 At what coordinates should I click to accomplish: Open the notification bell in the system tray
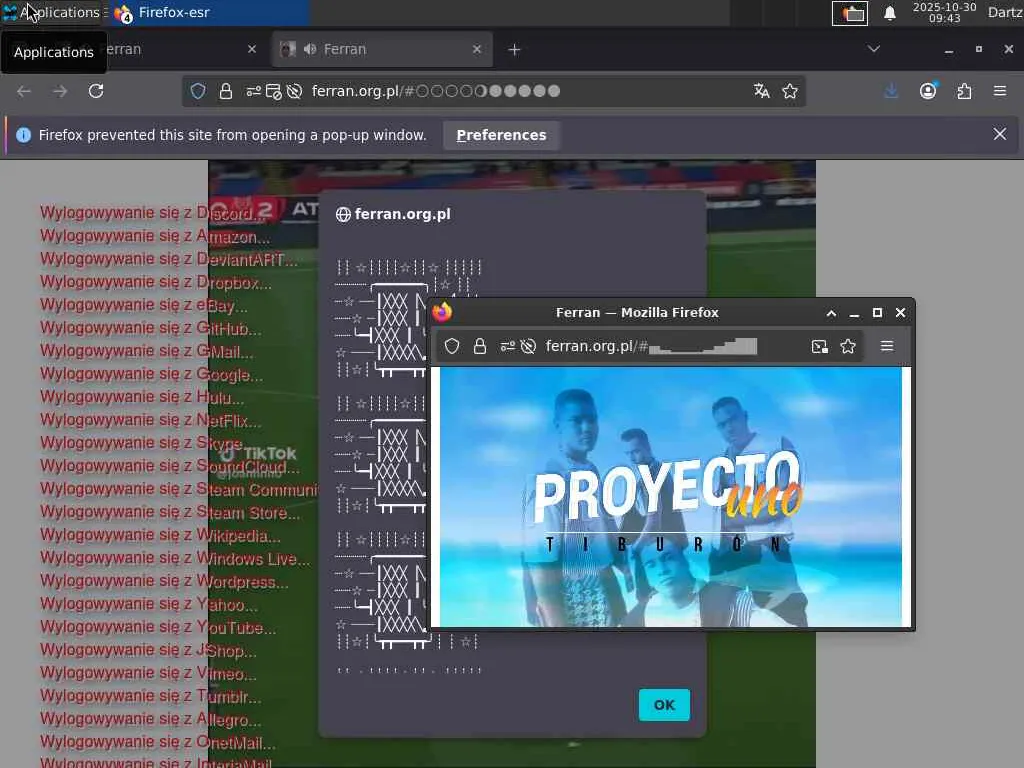(889, 13)
